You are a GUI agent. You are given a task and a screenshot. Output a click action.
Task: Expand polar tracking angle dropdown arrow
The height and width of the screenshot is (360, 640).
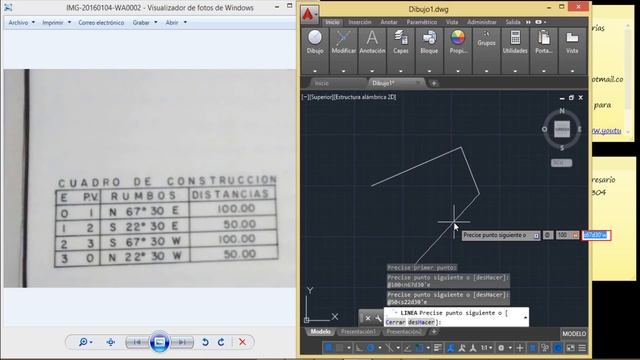pyautogui.click(x=380, y=348)
